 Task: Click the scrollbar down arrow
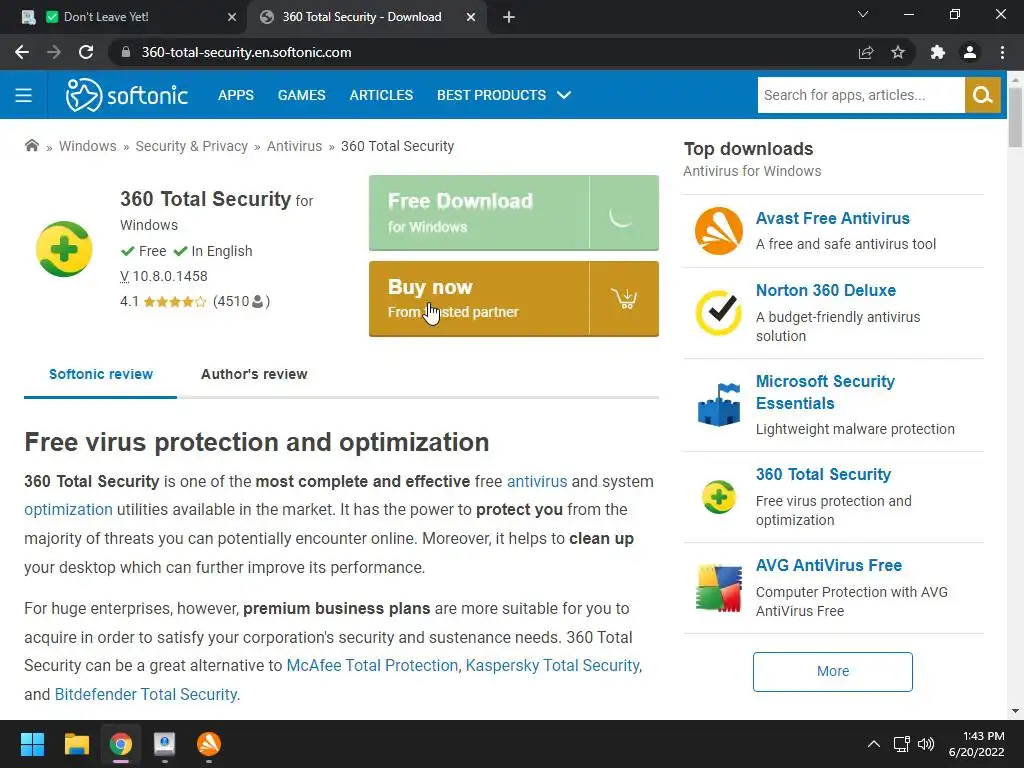1015,711
